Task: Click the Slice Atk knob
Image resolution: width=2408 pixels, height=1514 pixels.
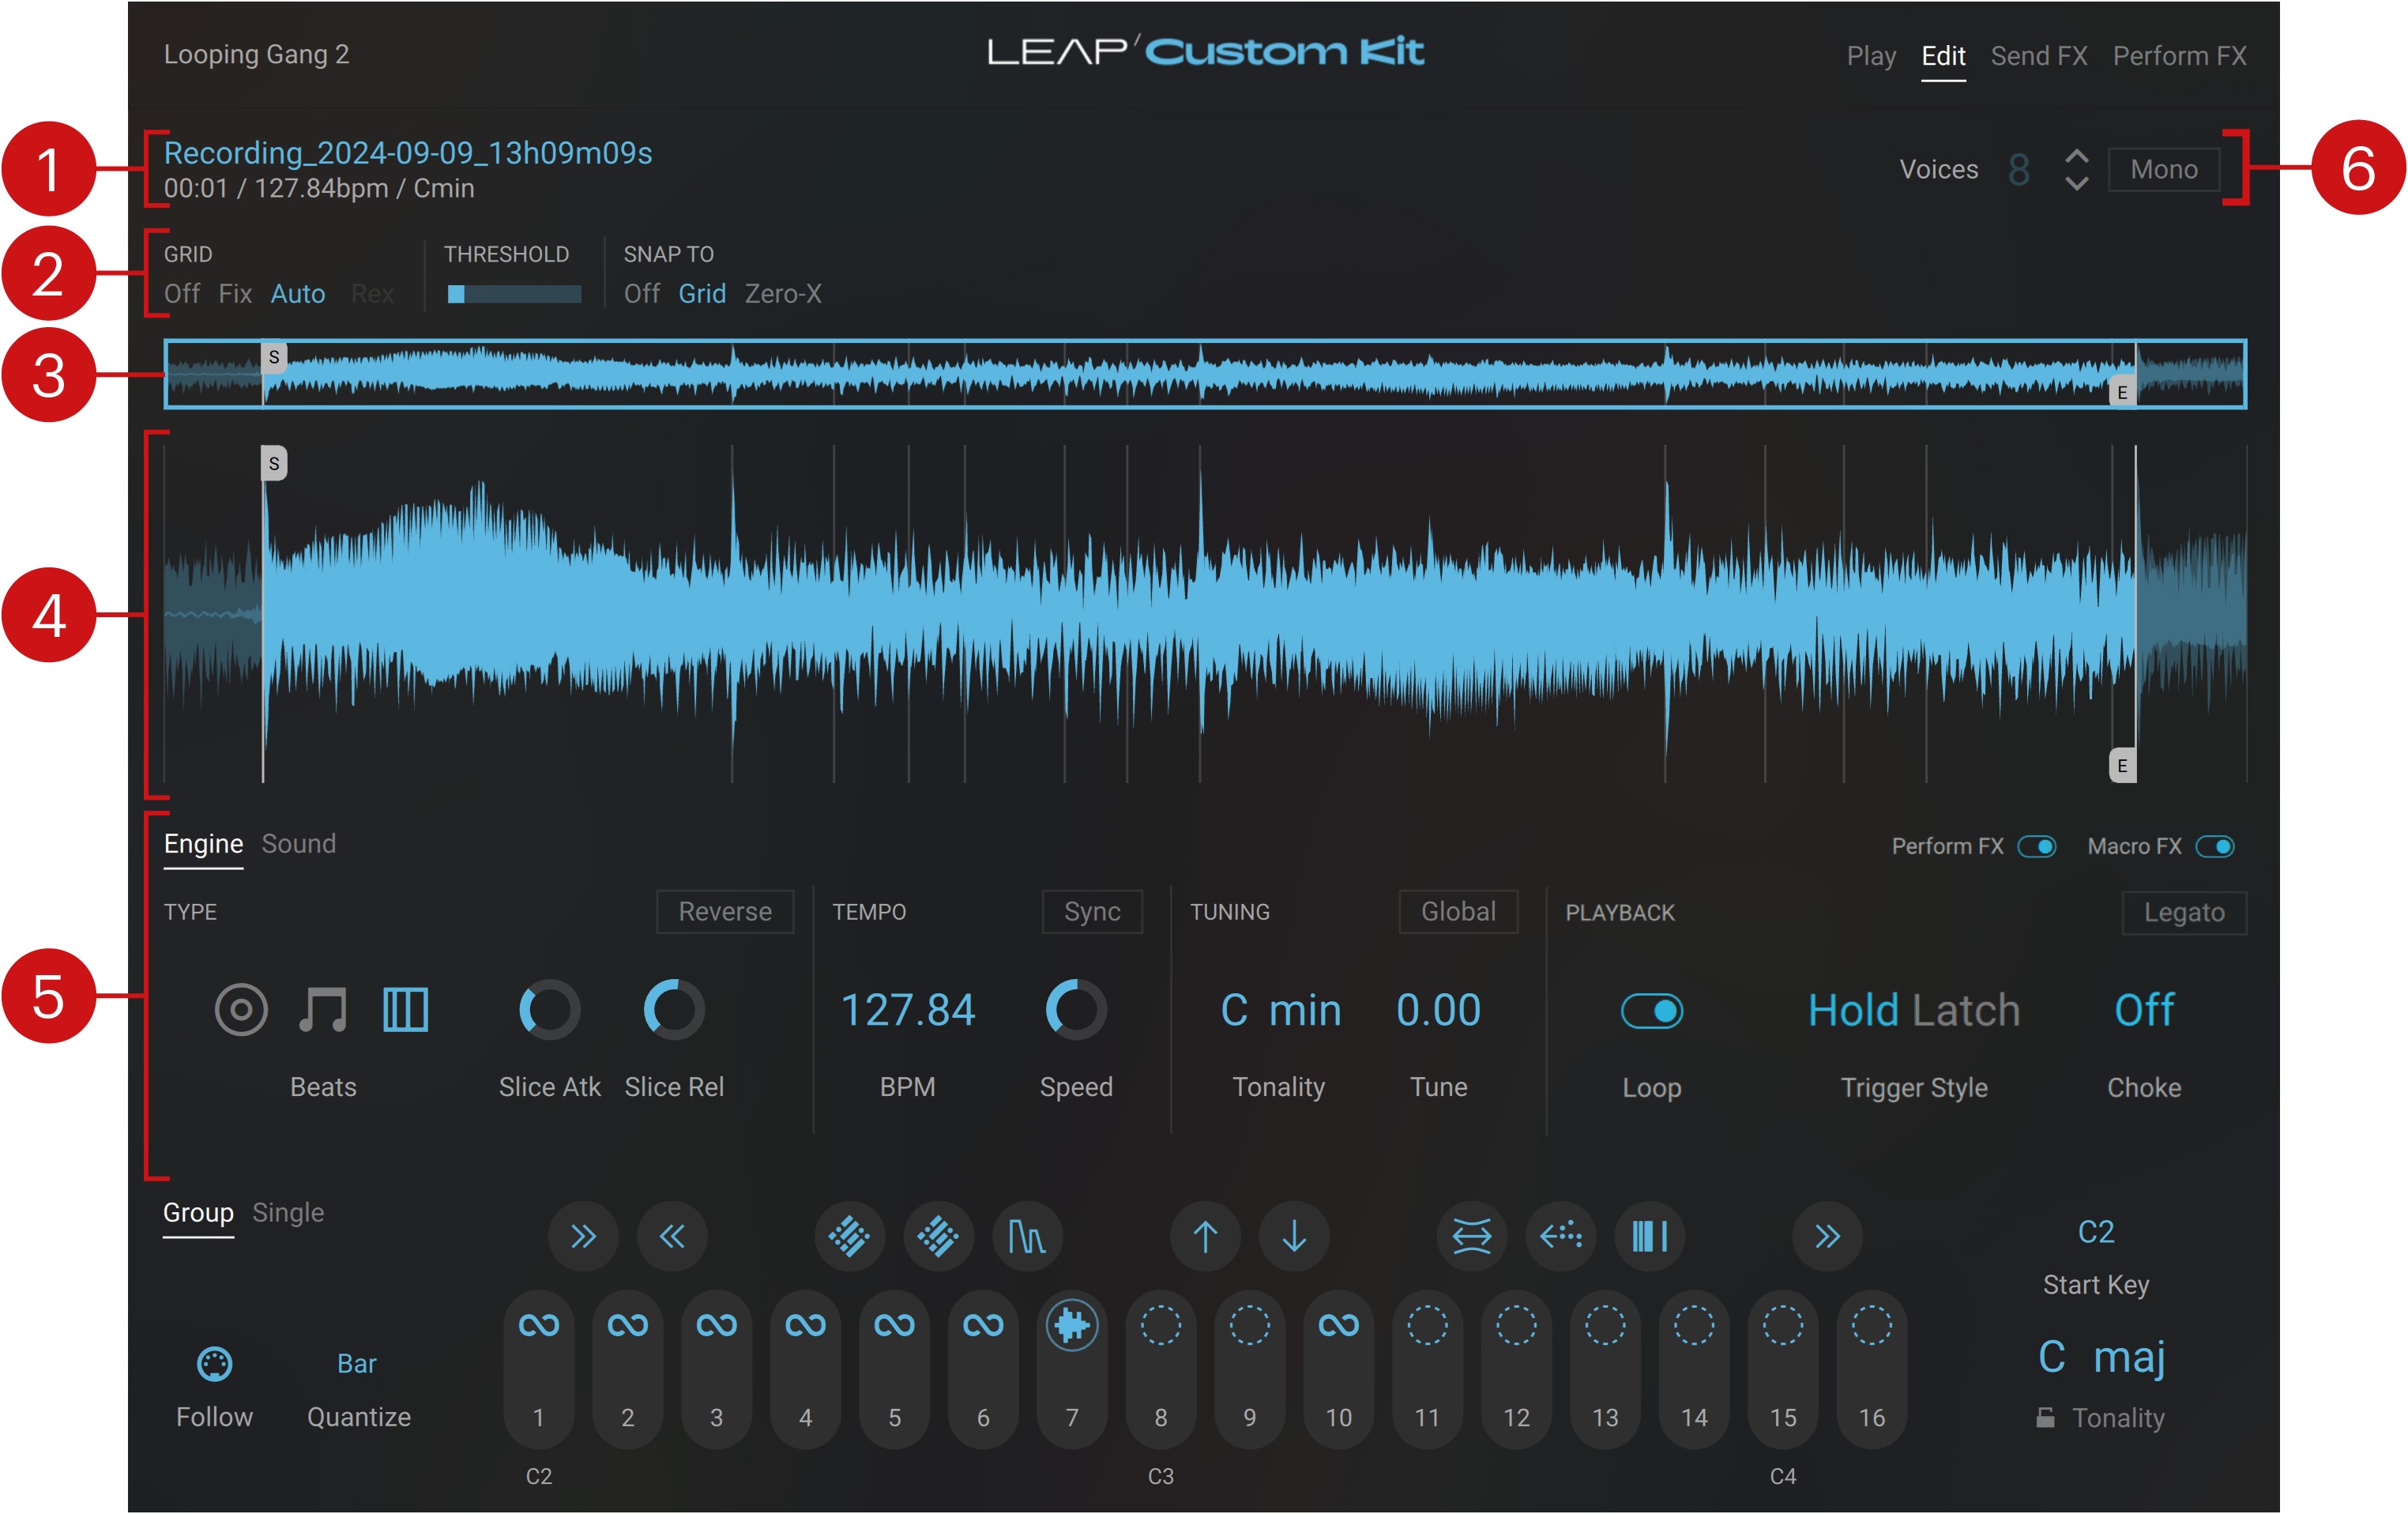Action: pyautogui.click(x=549, y=1010)
